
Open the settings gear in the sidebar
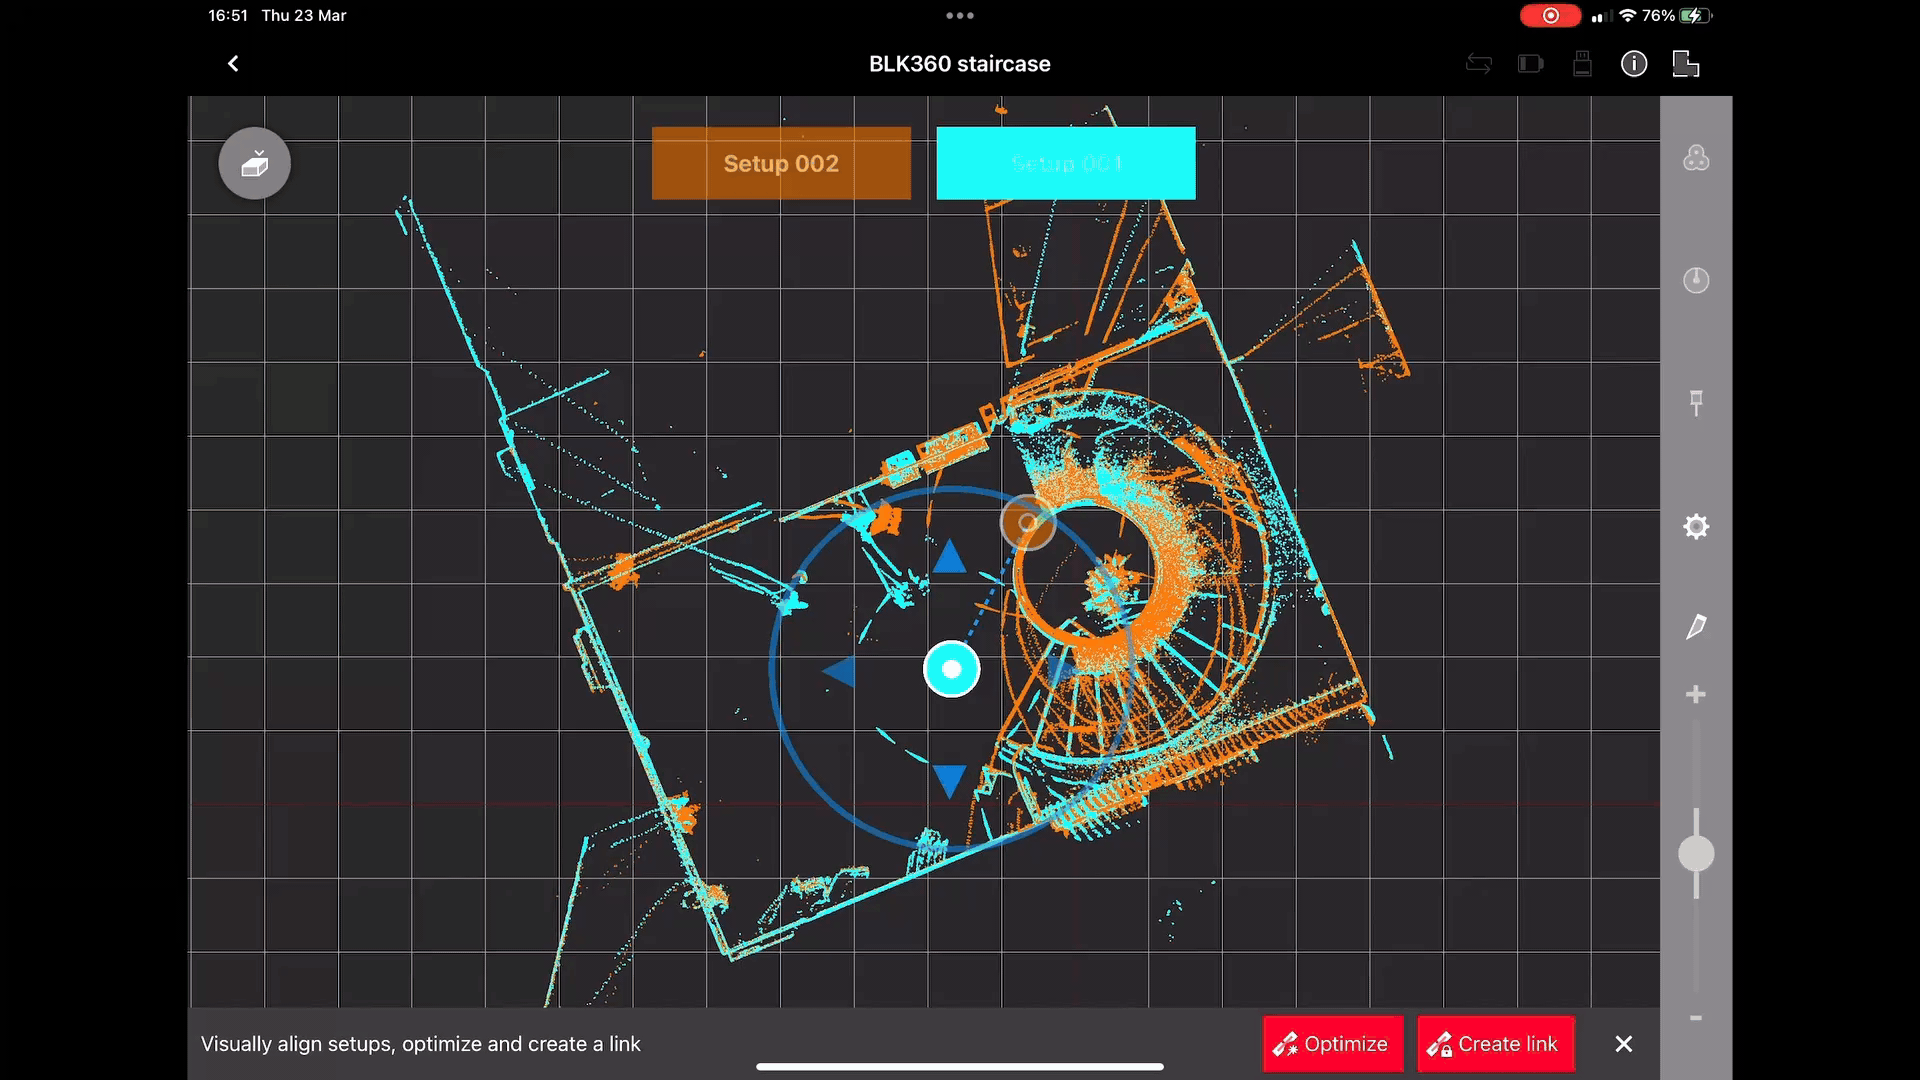coord(1695,526)
